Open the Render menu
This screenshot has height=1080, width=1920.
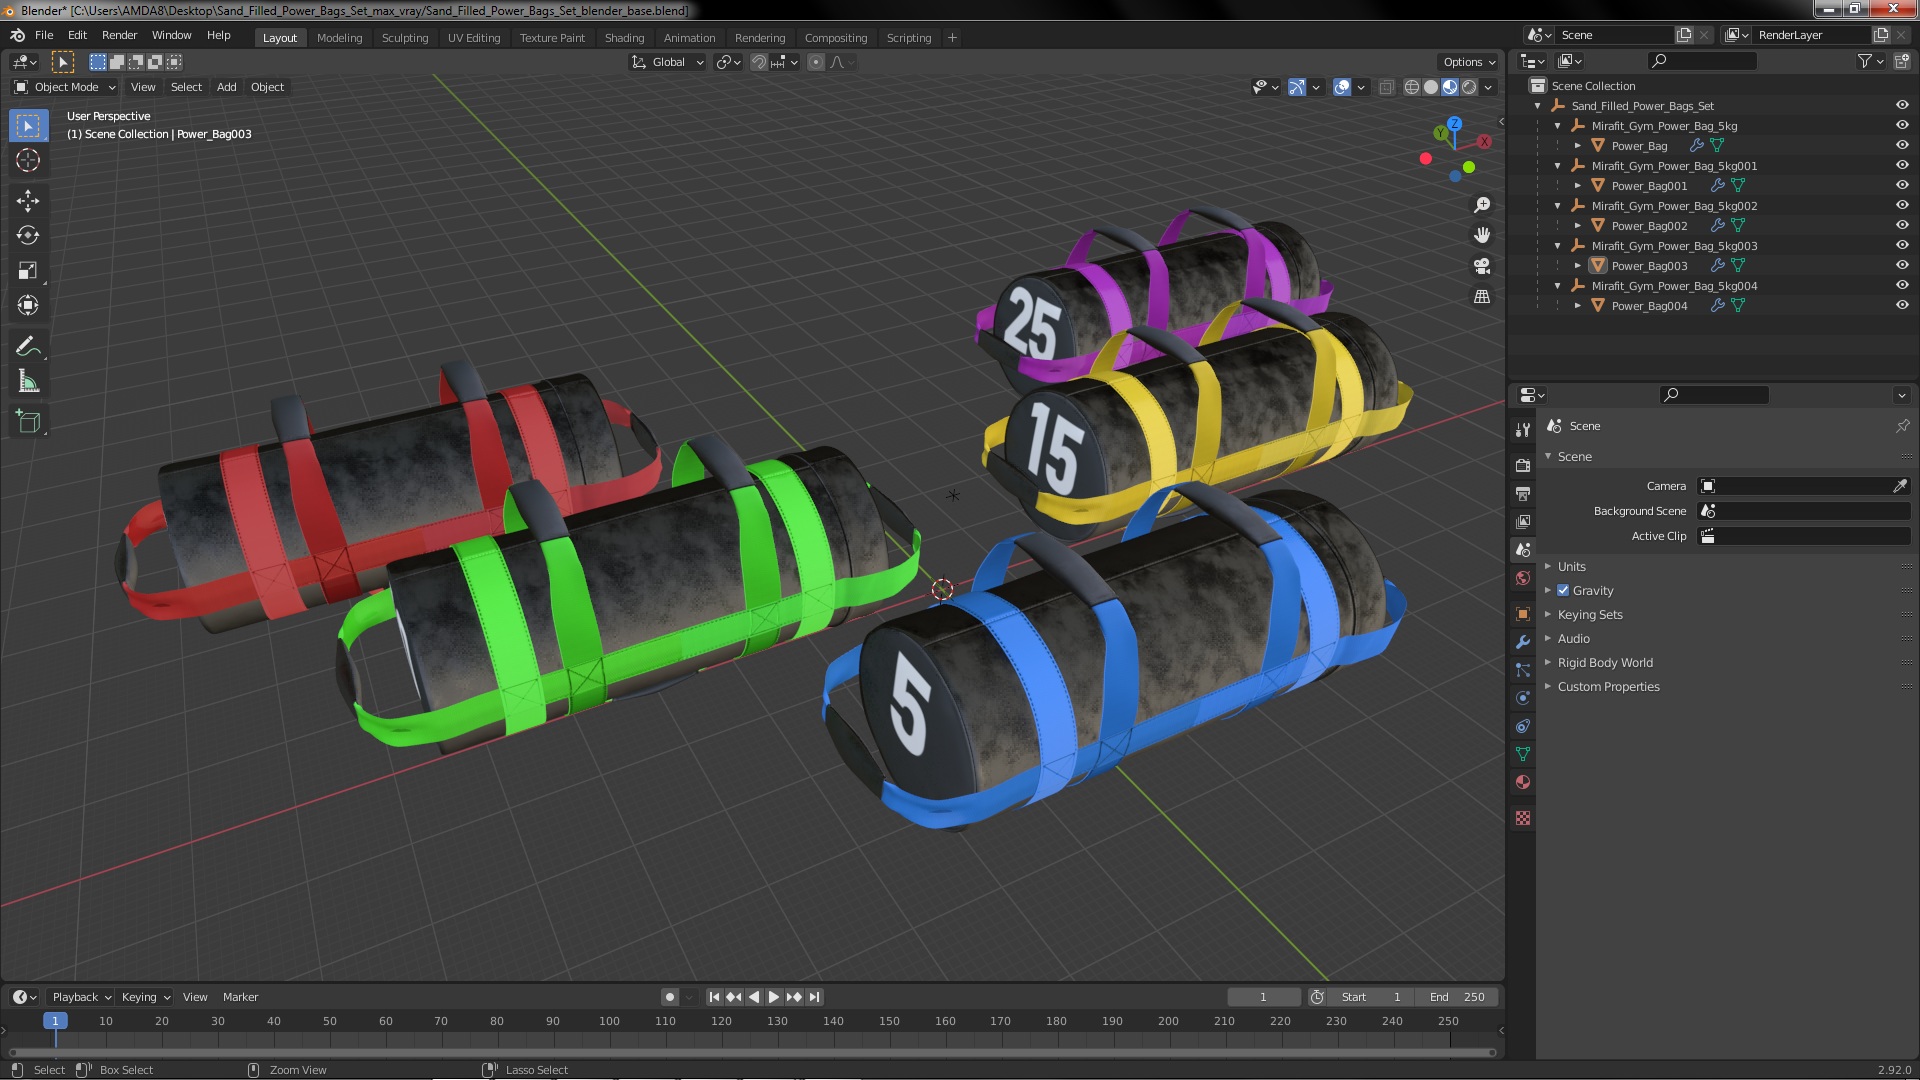pyautogui.click(x=119, y=35)
